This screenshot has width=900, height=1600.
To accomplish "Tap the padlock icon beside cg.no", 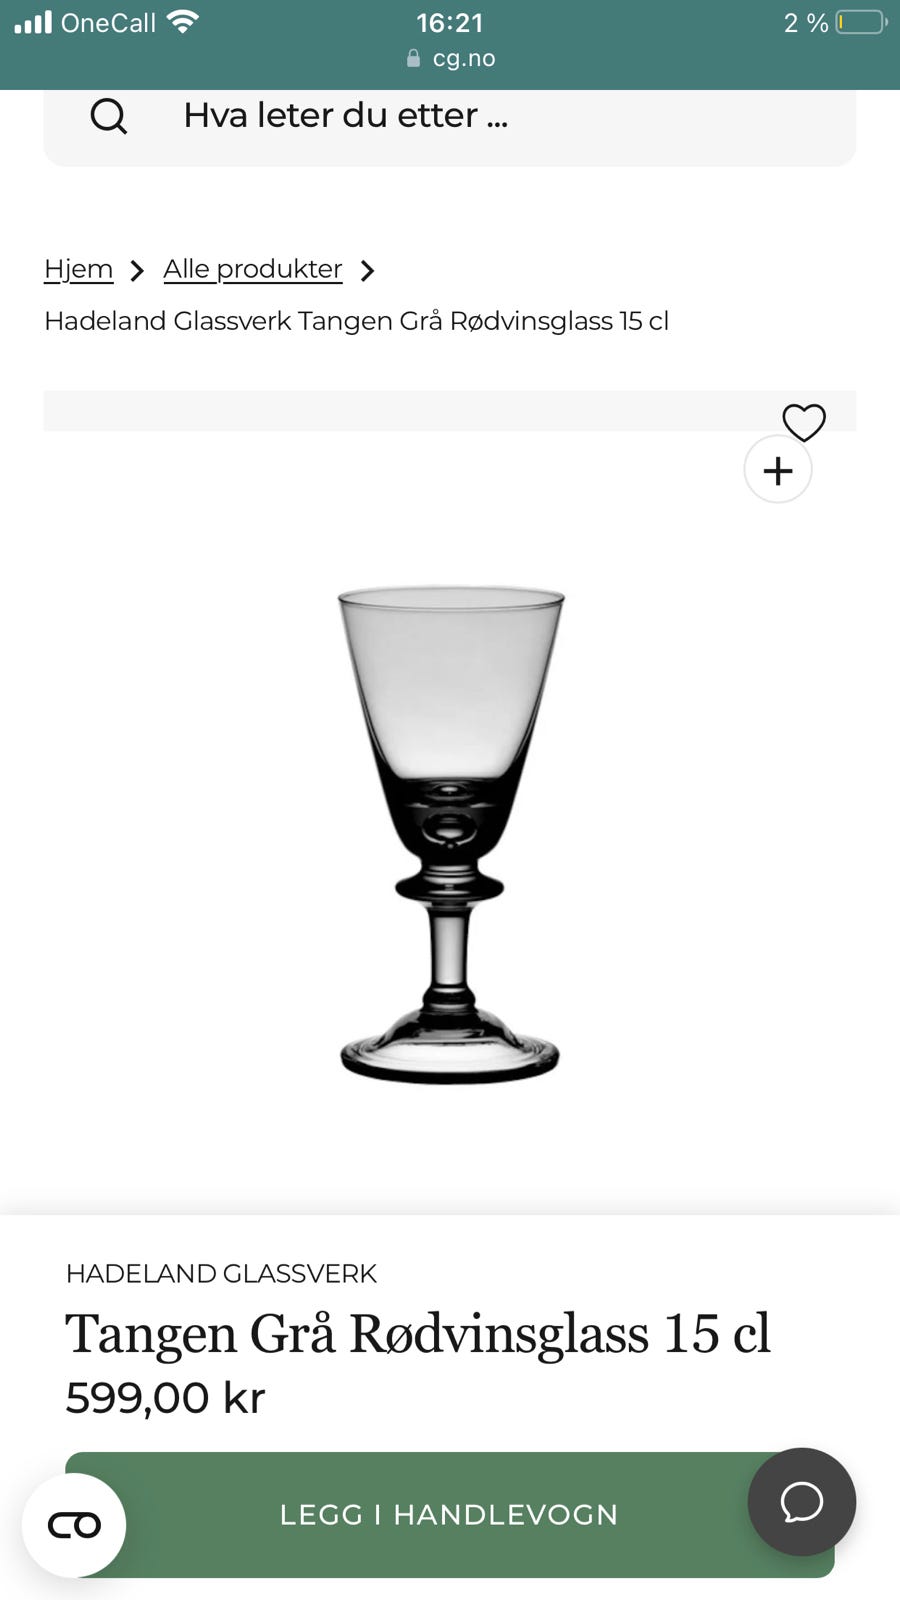I will 413,58.
